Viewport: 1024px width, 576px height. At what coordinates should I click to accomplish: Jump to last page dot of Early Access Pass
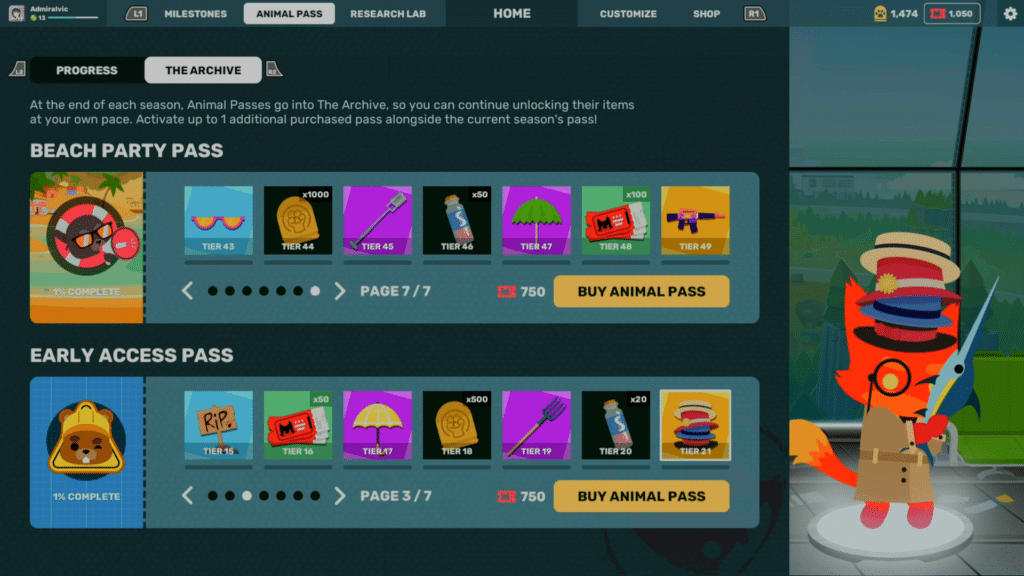[315, 496]
